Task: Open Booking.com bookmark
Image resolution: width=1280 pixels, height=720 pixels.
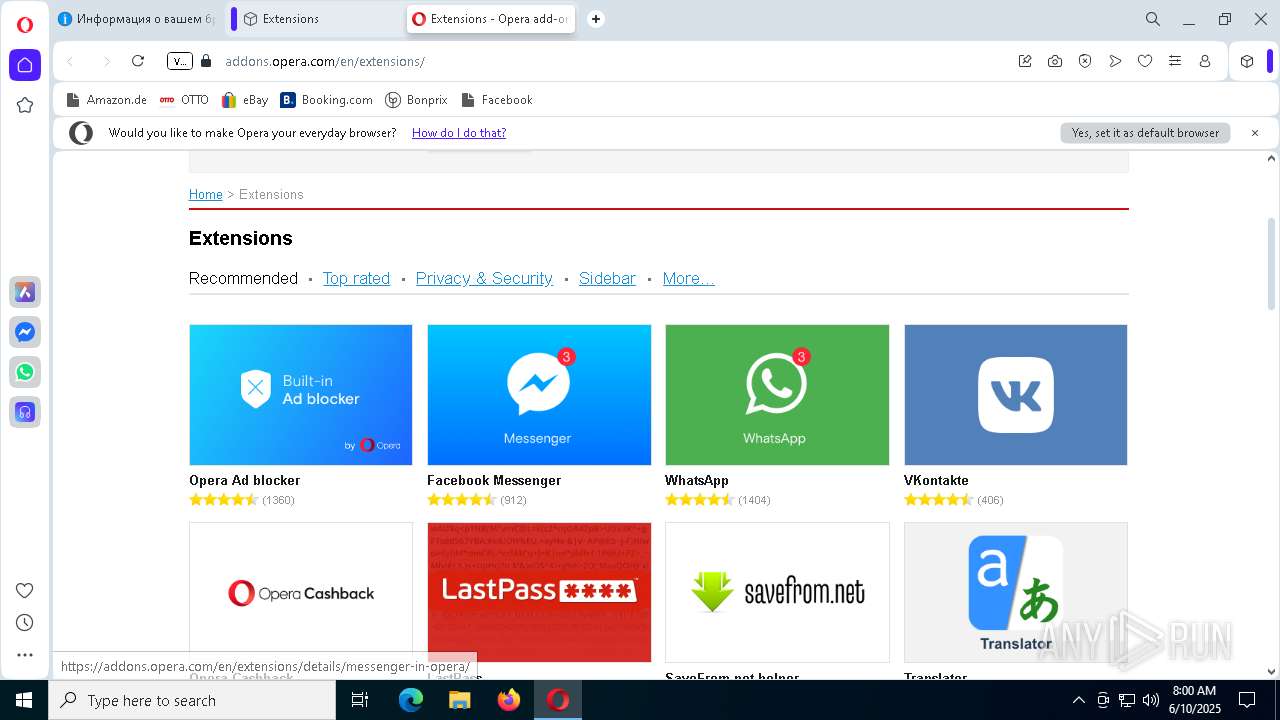Action: tap(327, 100)
